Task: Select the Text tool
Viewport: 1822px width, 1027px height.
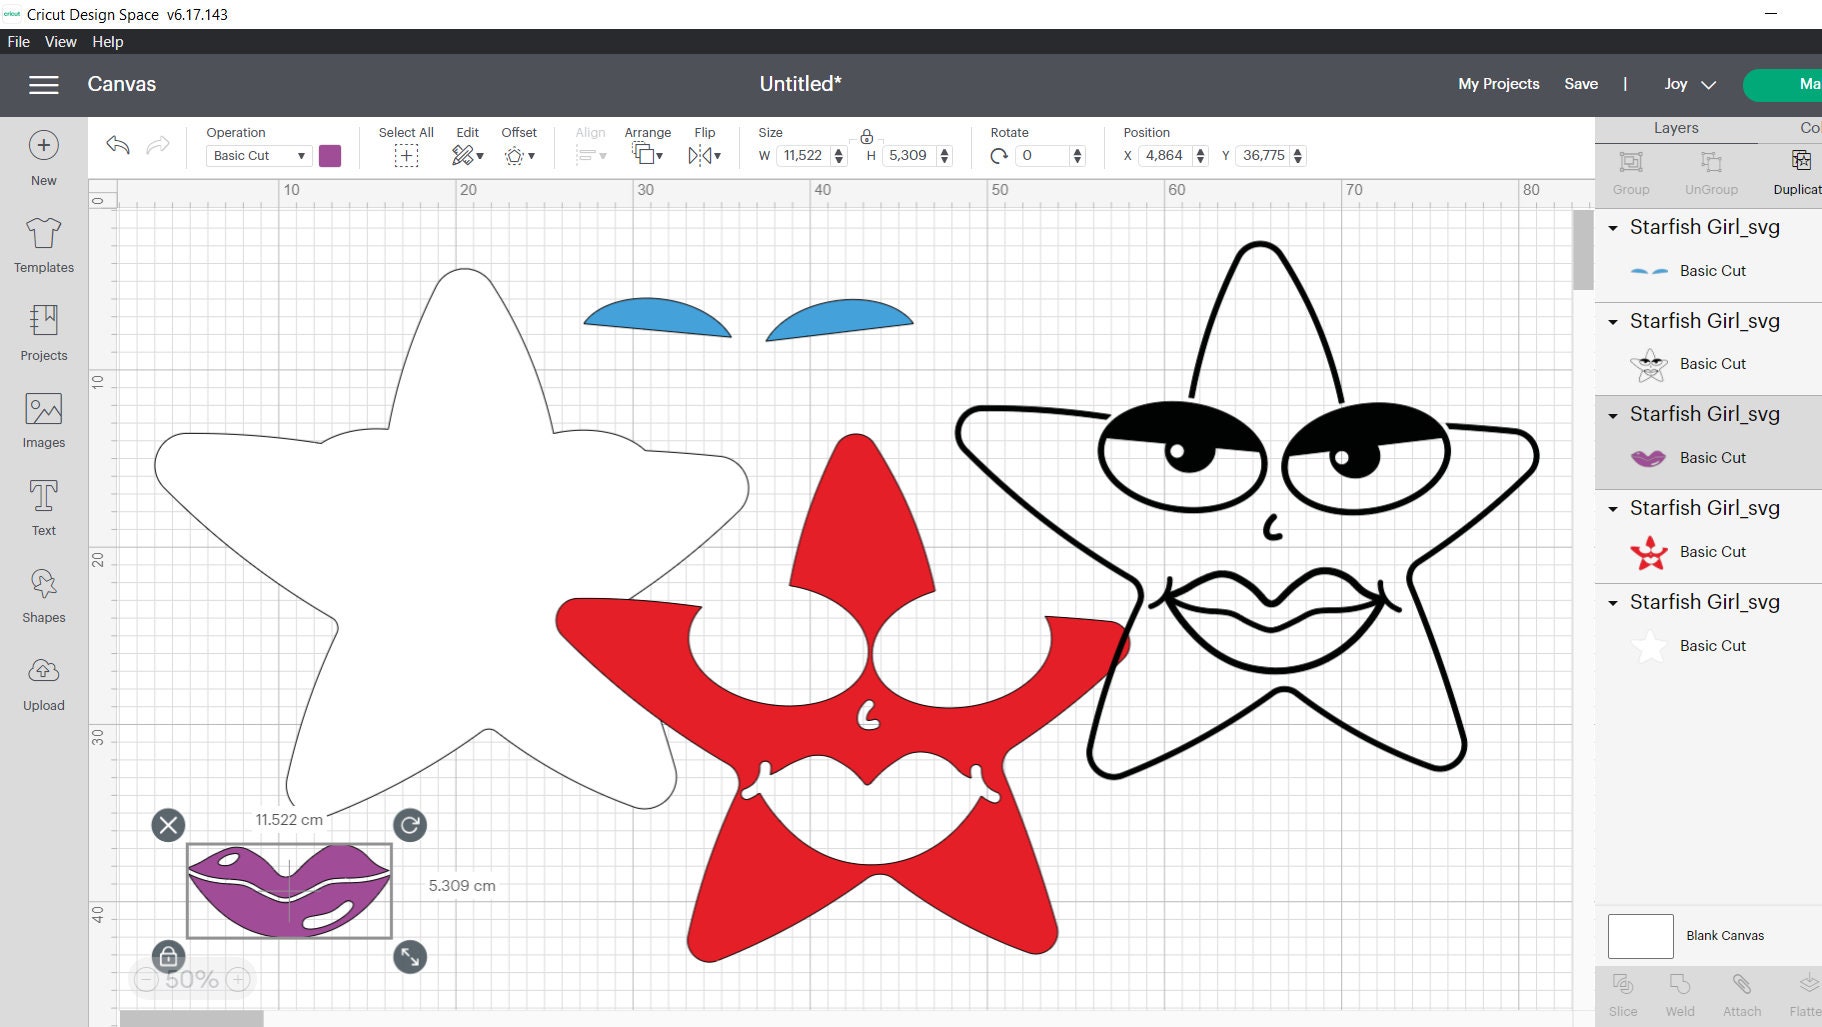Action: coord(43,506)
